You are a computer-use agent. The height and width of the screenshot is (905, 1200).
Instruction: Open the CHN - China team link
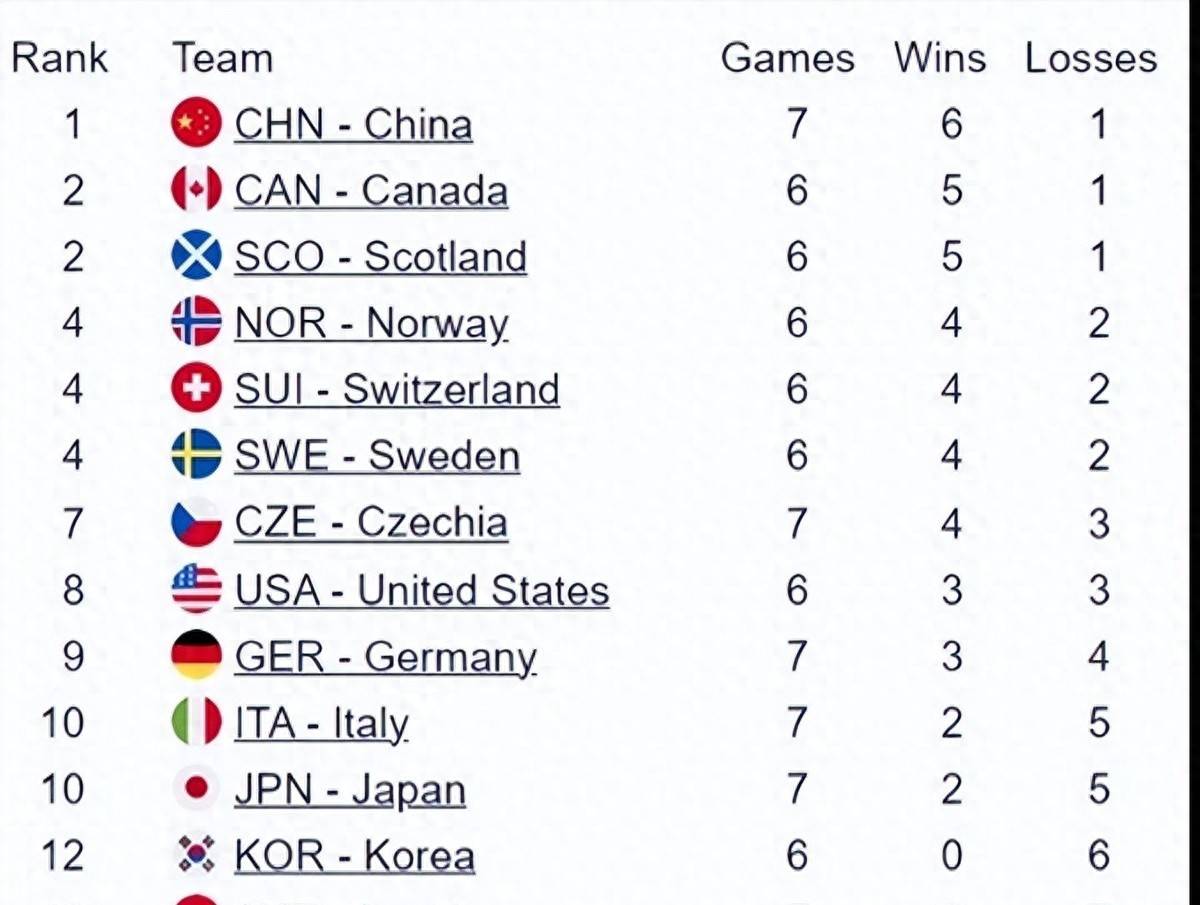pos(353,125)
